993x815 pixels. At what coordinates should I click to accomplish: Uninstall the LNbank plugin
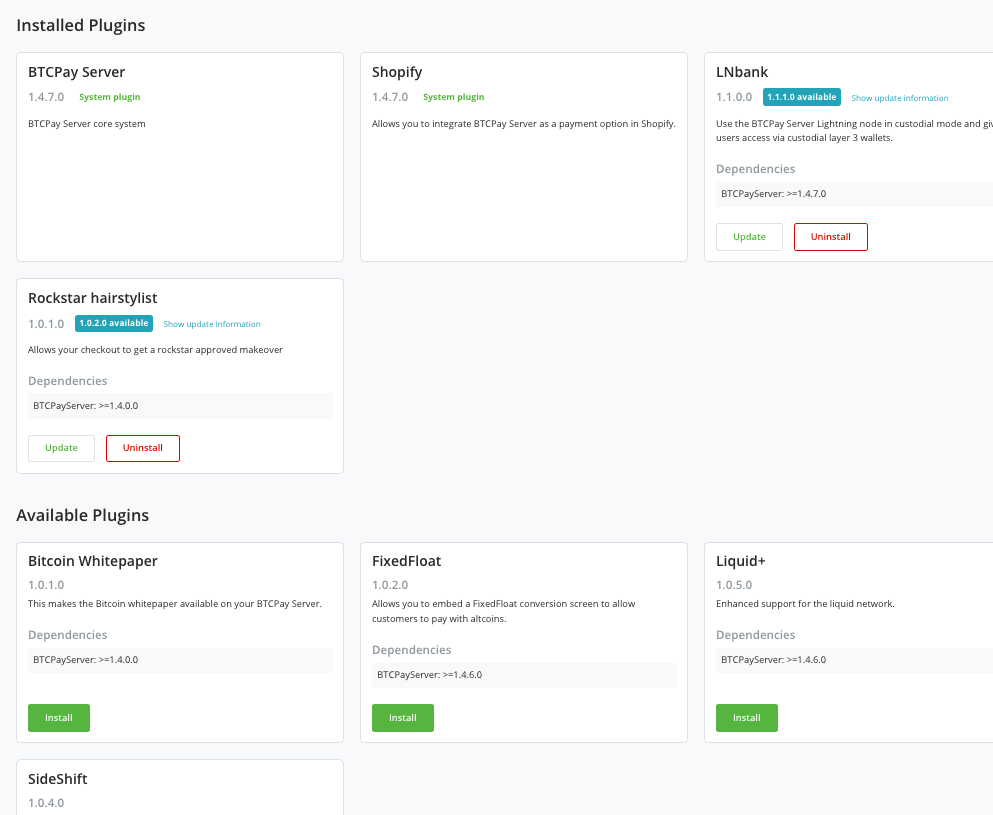[x=831, y=237]
